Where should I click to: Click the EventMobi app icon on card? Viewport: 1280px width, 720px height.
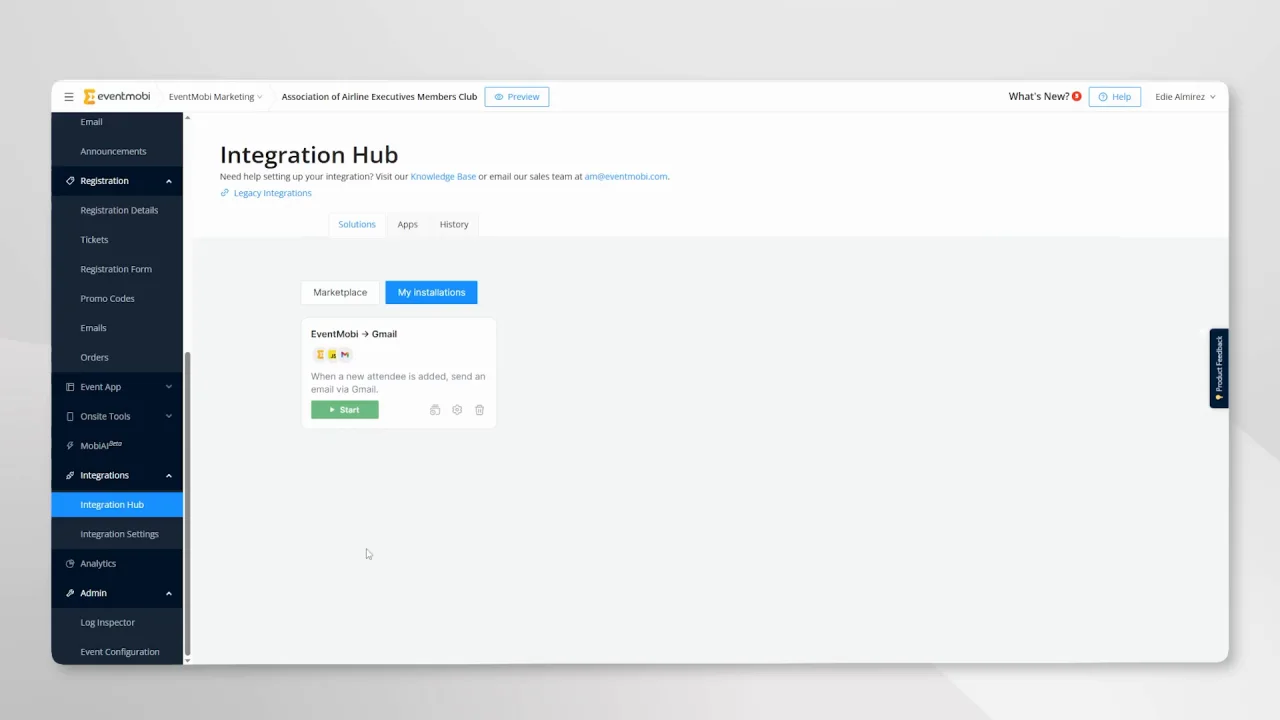point(320,355)
